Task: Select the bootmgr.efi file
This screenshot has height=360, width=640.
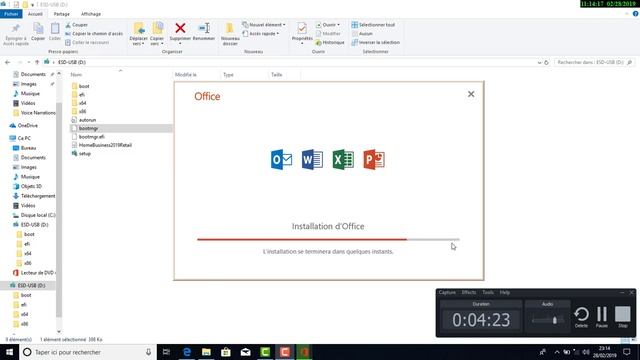Action: coord(91,137)
